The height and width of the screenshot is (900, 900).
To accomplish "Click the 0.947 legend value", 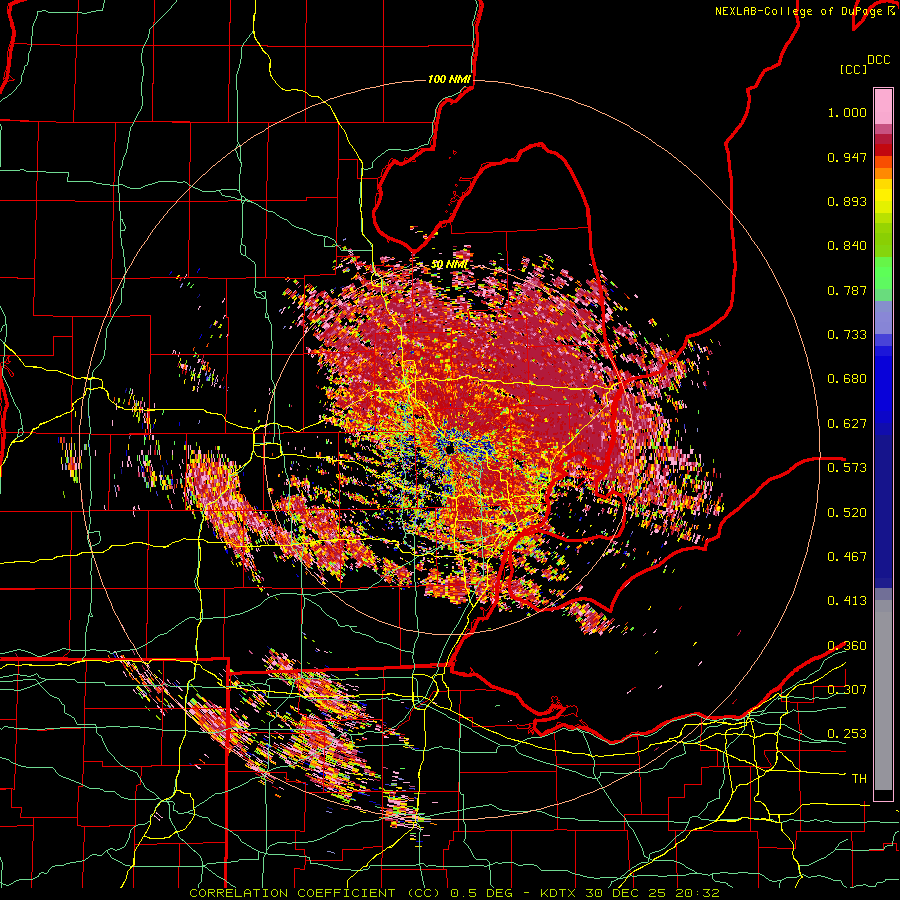I will tap(847, 157).
